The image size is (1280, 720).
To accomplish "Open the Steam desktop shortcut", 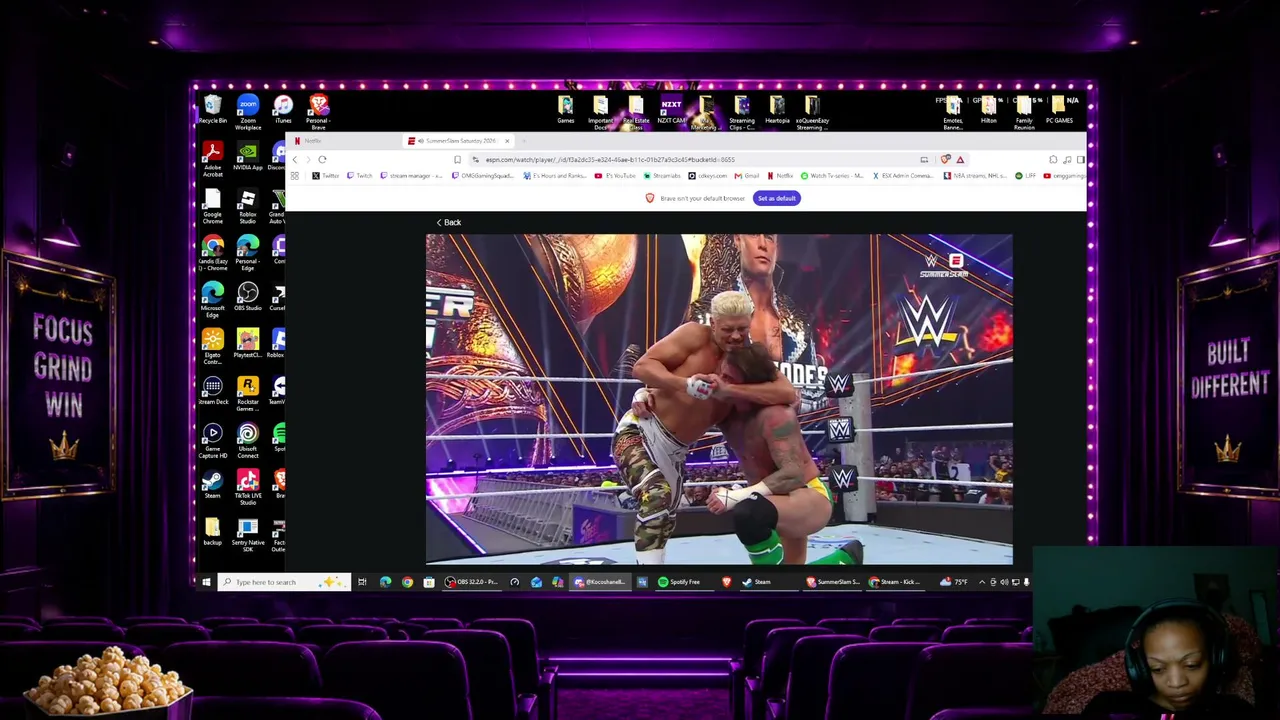I will click(x=212, y=485).
